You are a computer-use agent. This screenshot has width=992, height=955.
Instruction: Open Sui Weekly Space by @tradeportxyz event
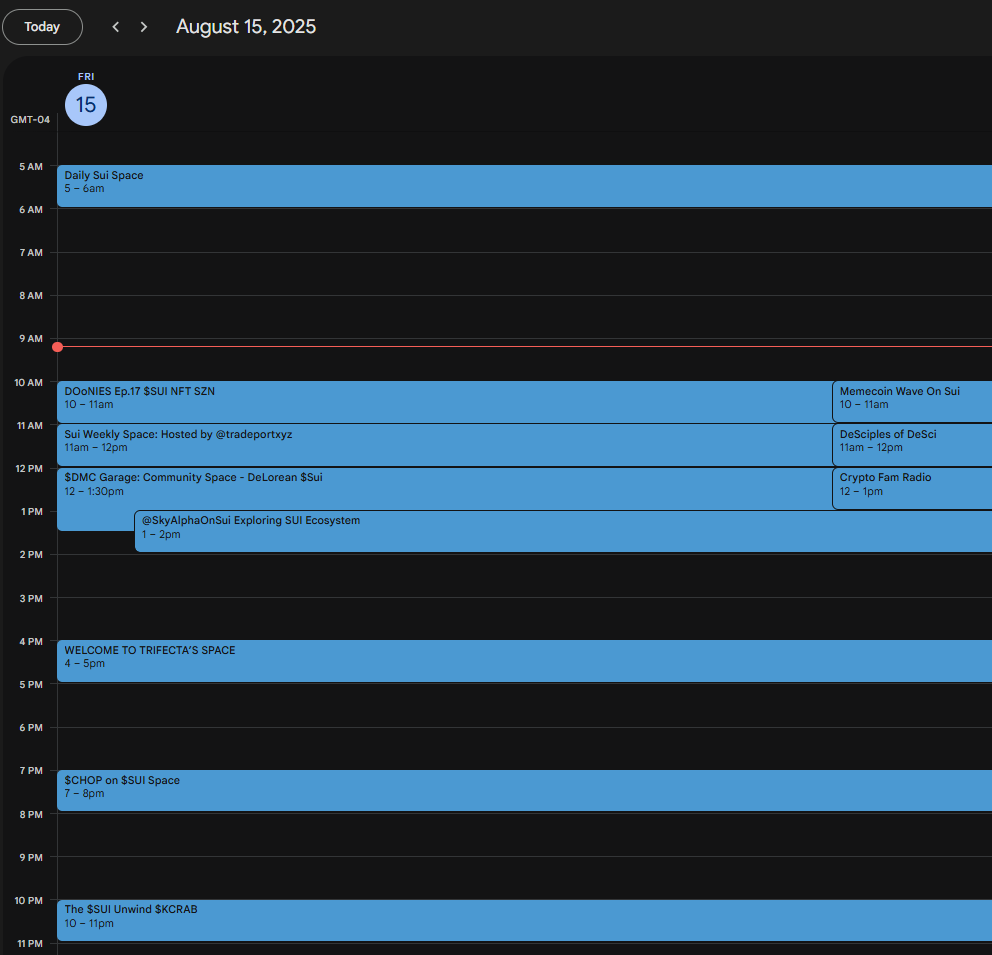point(445,445)
